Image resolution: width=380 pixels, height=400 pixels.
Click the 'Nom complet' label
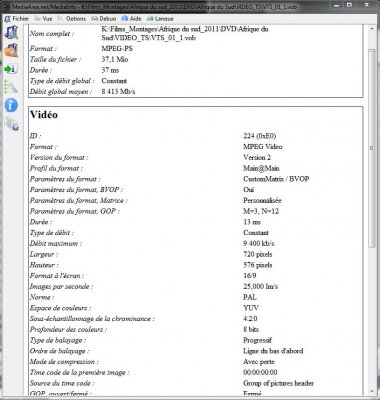(x=52, y=34)
